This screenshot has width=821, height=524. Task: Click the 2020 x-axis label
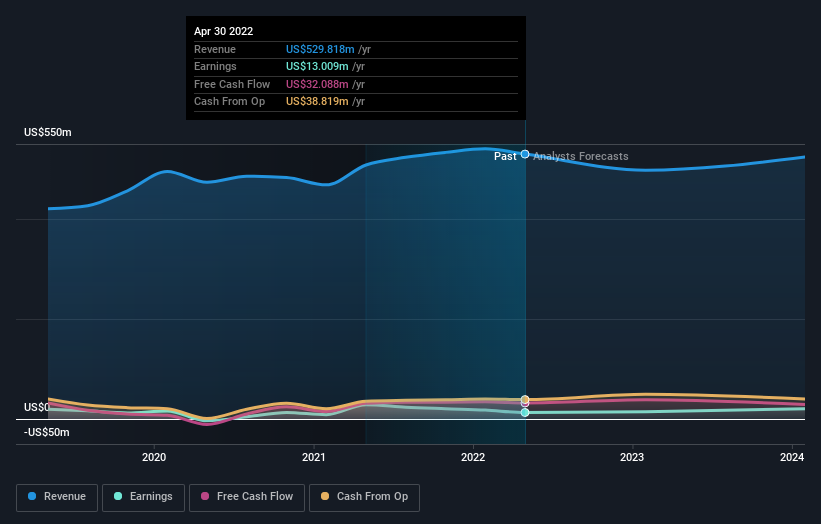pyautogui.click(x=154, y=457)
